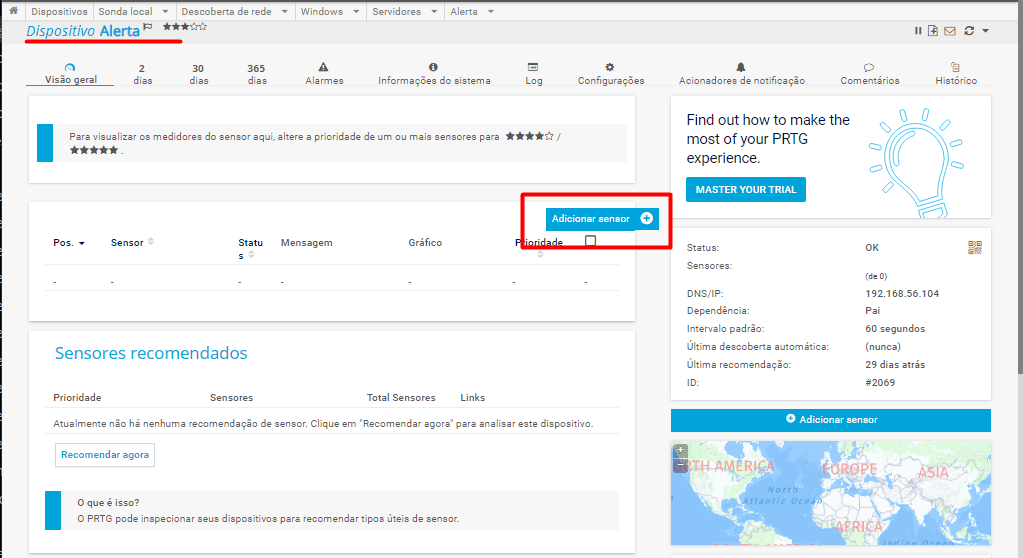Click the MASTER YOUR TRIAL button
This screenshot has width=1023, height=558.
[746, 189]
